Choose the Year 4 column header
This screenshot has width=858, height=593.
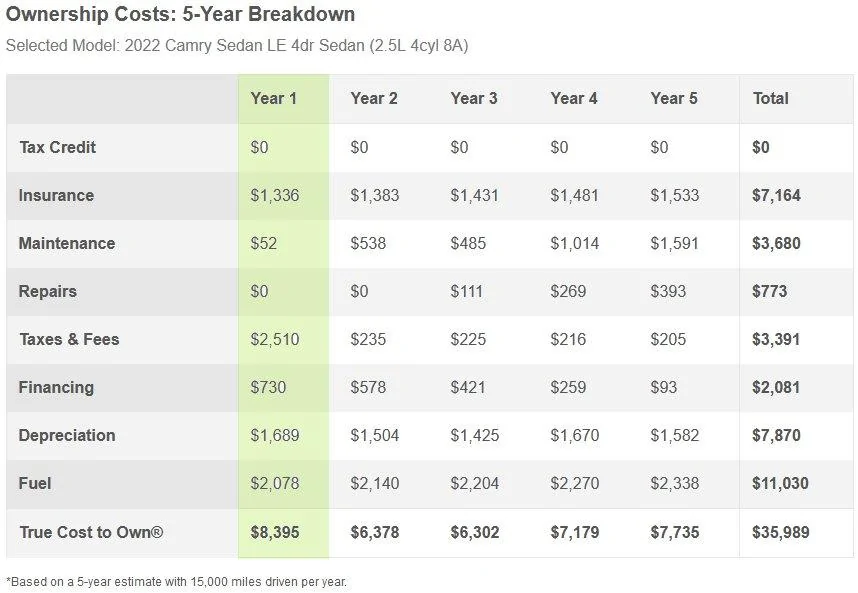573,98
